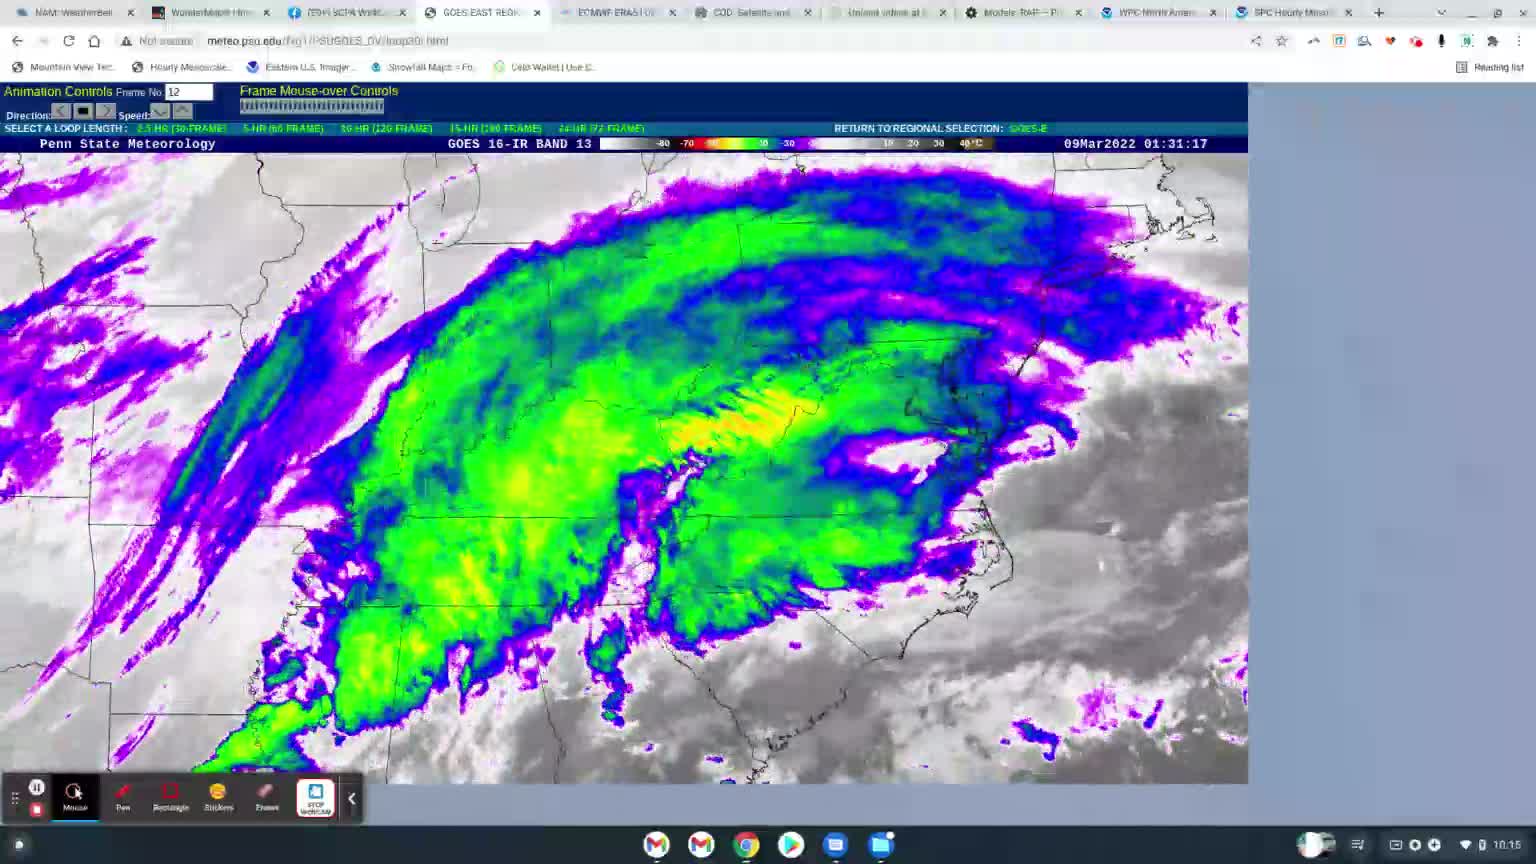Open the Chrome three-dot menu
This screenshot has height=864, width=1536.
[1519, 41]
